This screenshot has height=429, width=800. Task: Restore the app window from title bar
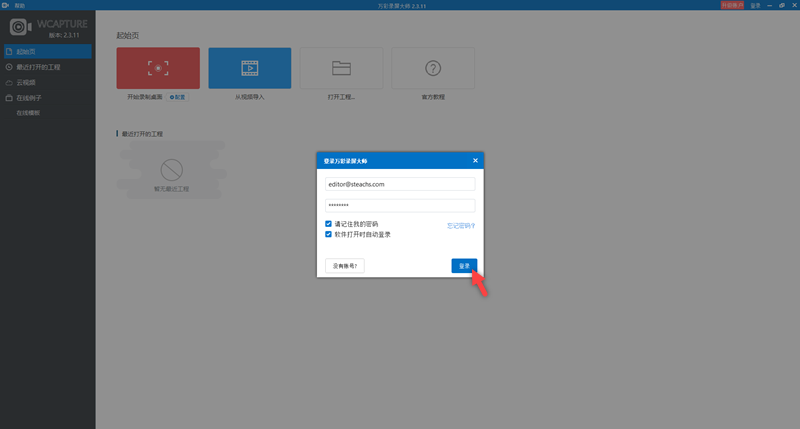pos(782,5)
